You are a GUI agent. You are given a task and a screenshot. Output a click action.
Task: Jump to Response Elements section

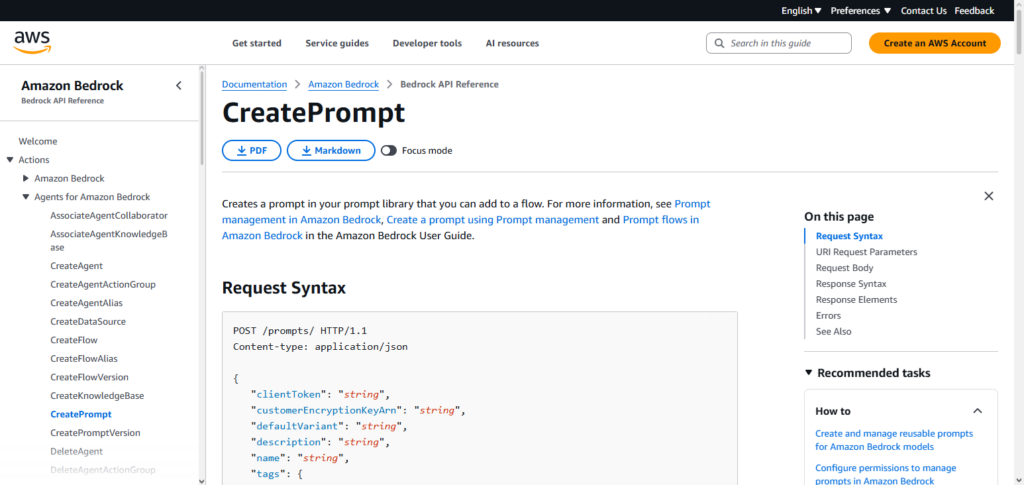pyautogui.click(x=856, y=300)
